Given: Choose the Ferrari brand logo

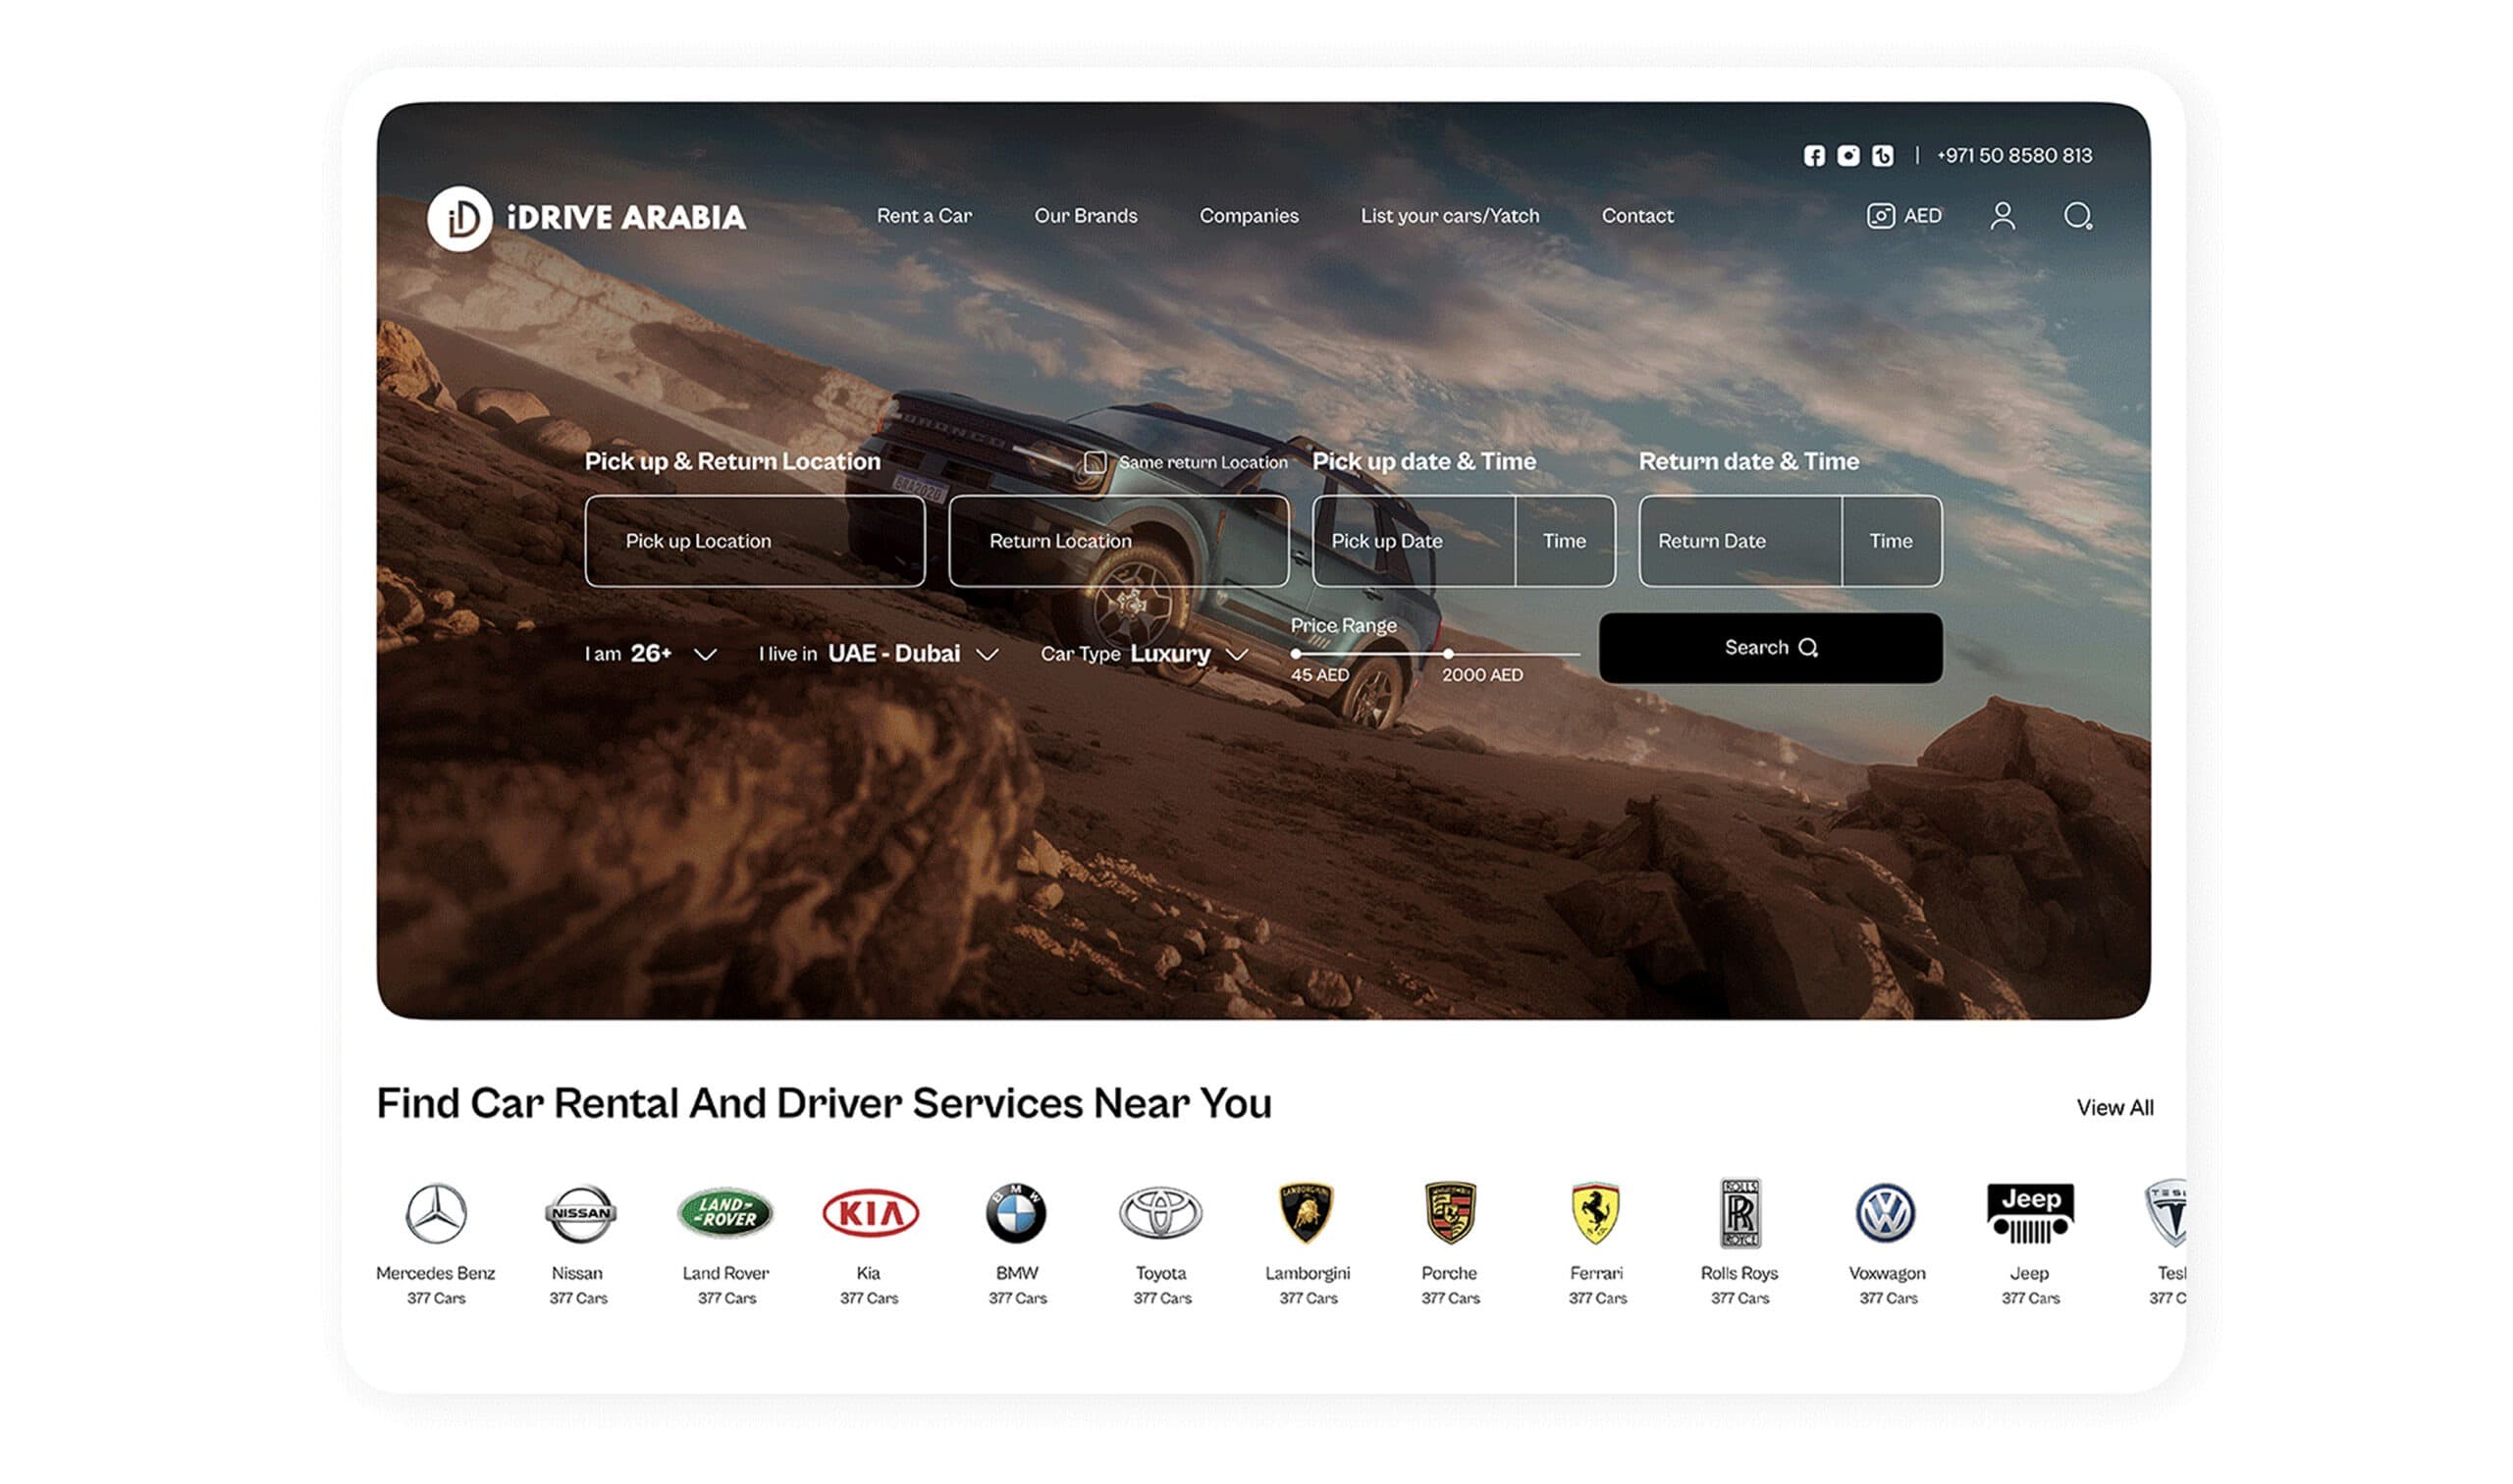Looking at the screenshot, I should pos(1595,1212).
